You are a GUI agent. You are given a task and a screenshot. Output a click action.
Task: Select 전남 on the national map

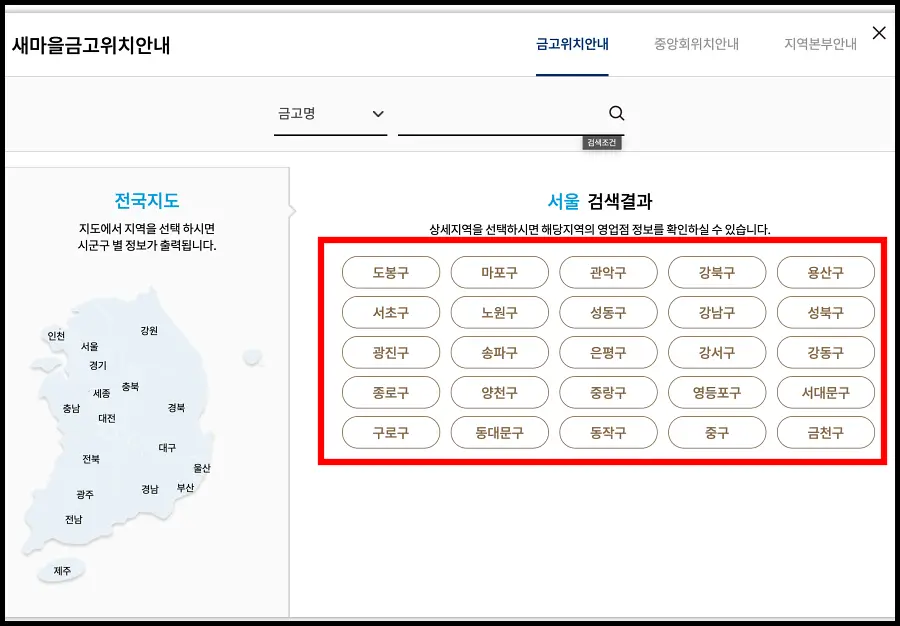point(73,520)
